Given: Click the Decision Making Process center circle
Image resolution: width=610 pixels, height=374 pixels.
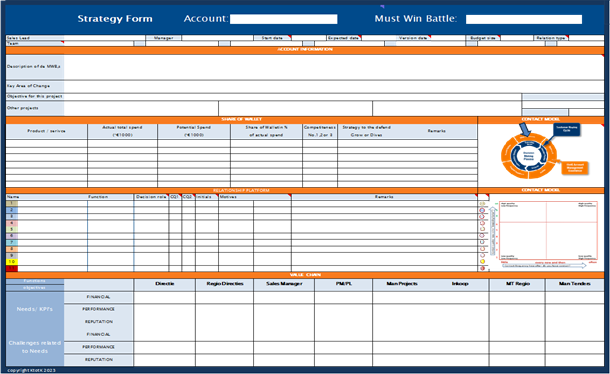Looking at the screenshot, I should coord(528,156).
